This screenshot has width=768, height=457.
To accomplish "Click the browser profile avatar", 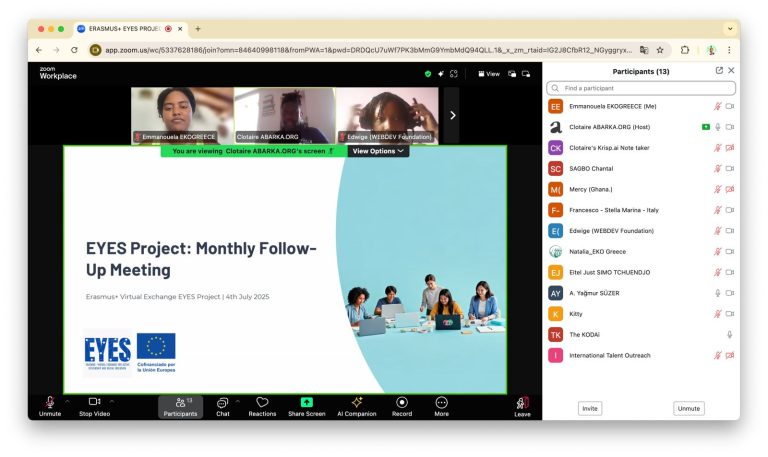I will coord(711,50).
